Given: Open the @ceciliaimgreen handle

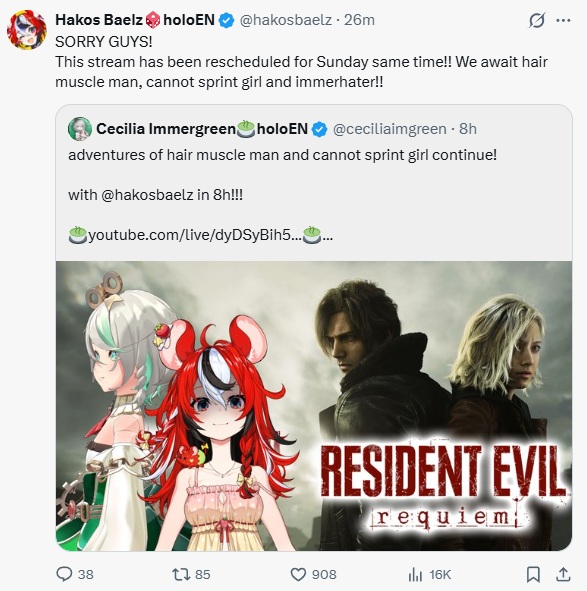Looking at the screenshot, I should click(x=389, y=129).
